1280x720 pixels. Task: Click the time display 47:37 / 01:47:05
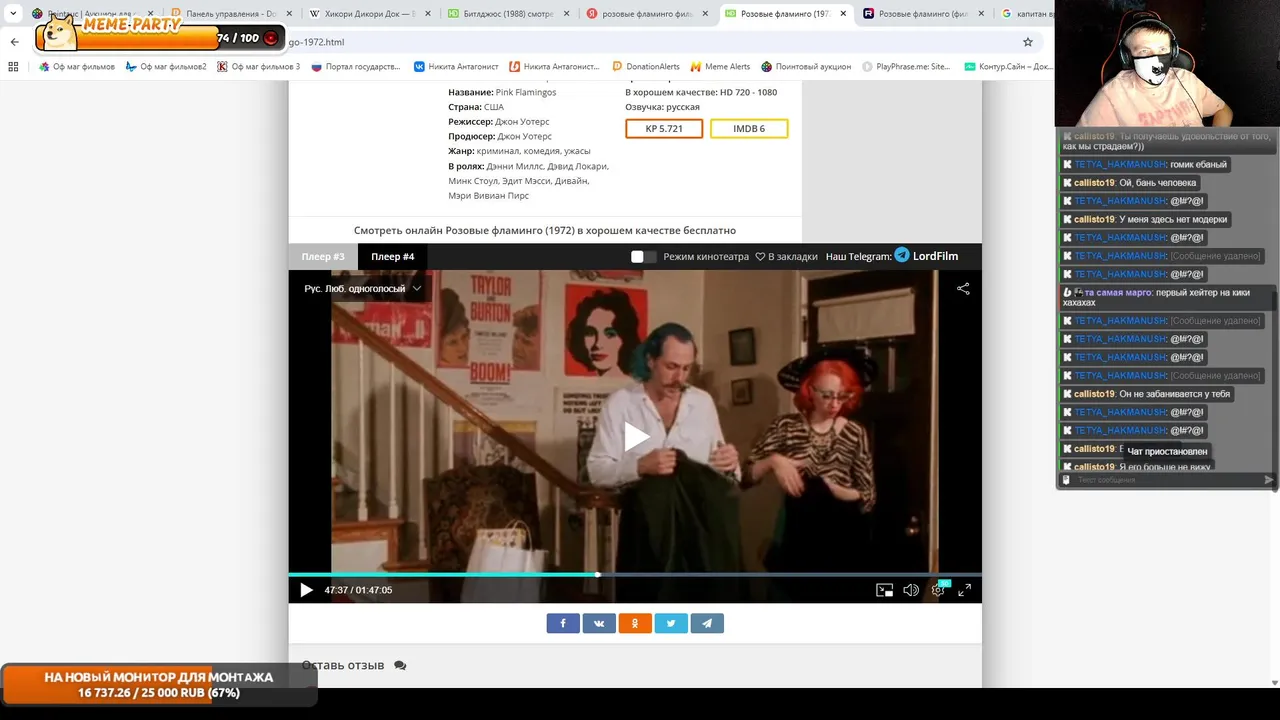click(358, 590)
